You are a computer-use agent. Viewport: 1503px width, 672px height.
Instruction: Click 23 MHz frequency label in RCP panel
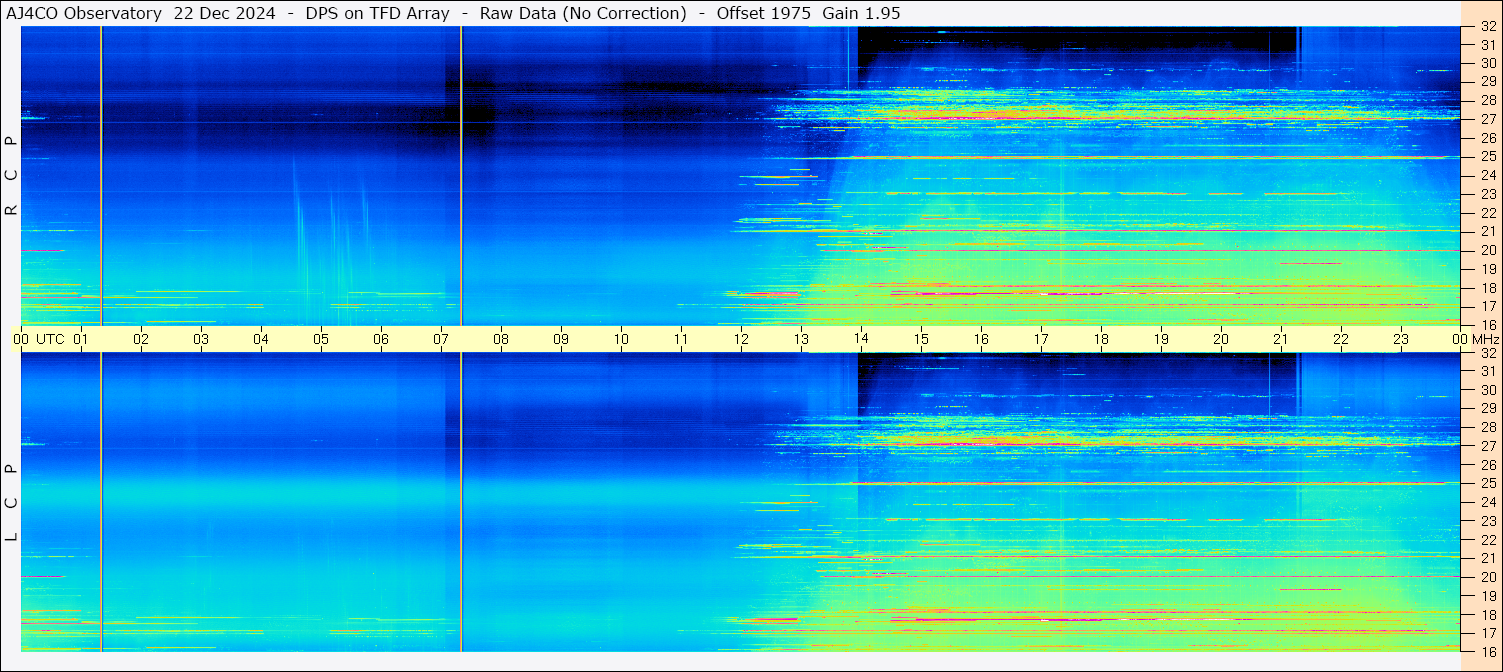coord(1487,194)
